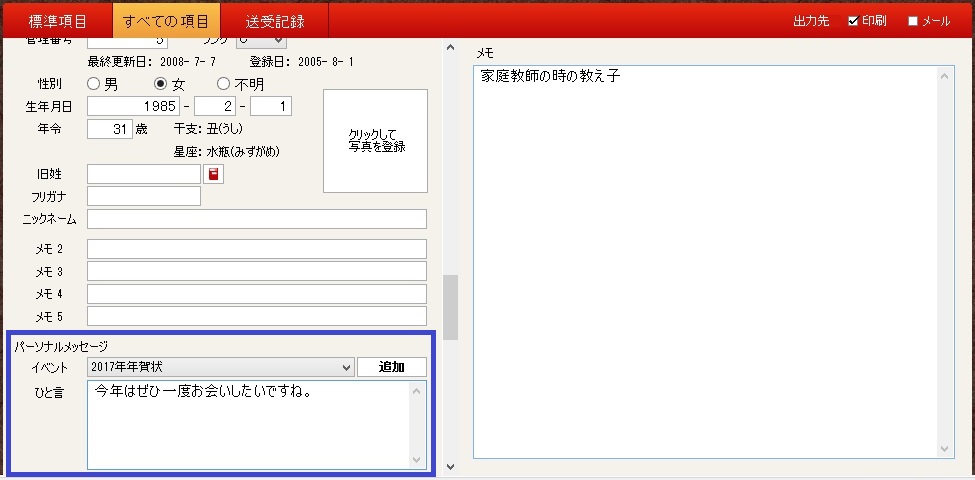The height and width of the screenshot is (480, 975).
Task: Switch to the 標準項目 tab
Action: click(x=57, y=21)
